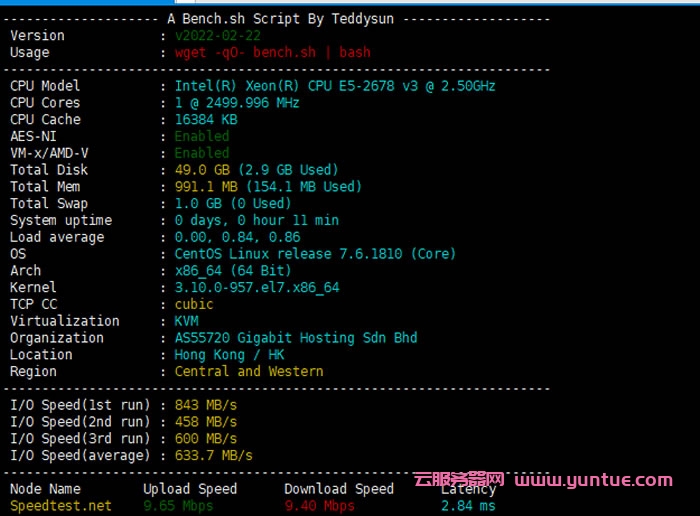
Task: Click the green Enabled status beside AES-NI
Action: [202, 136]
